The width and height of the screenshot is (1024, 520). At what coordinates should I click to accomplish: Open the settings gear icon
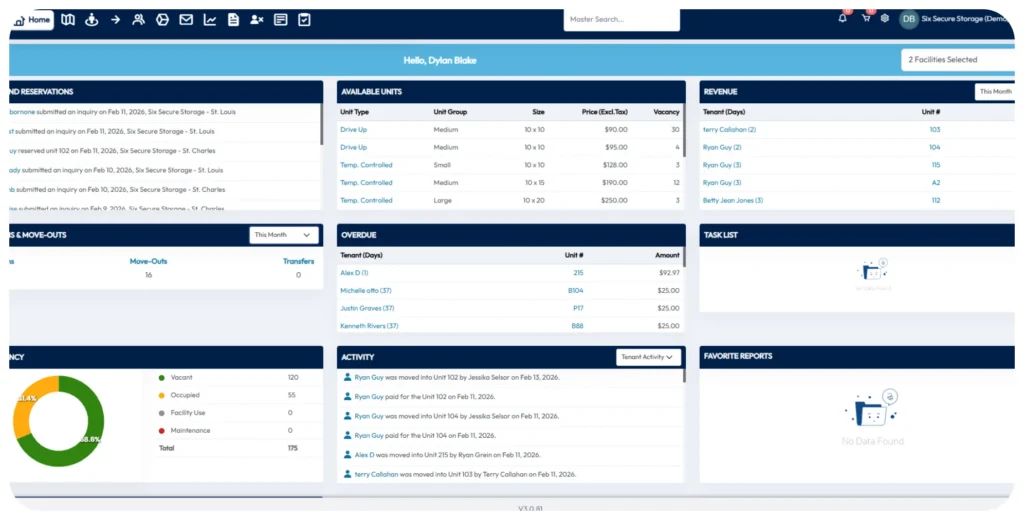[885, 18]
